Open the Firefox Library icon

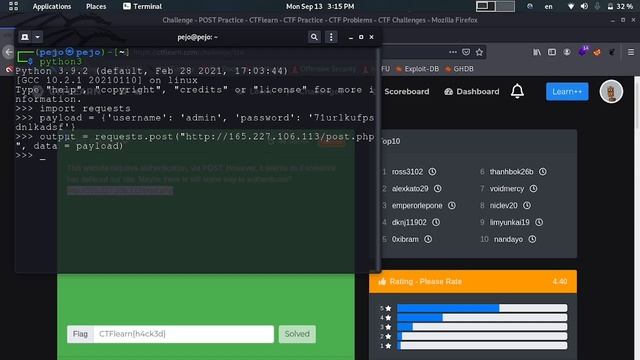[x=537, y=52]
